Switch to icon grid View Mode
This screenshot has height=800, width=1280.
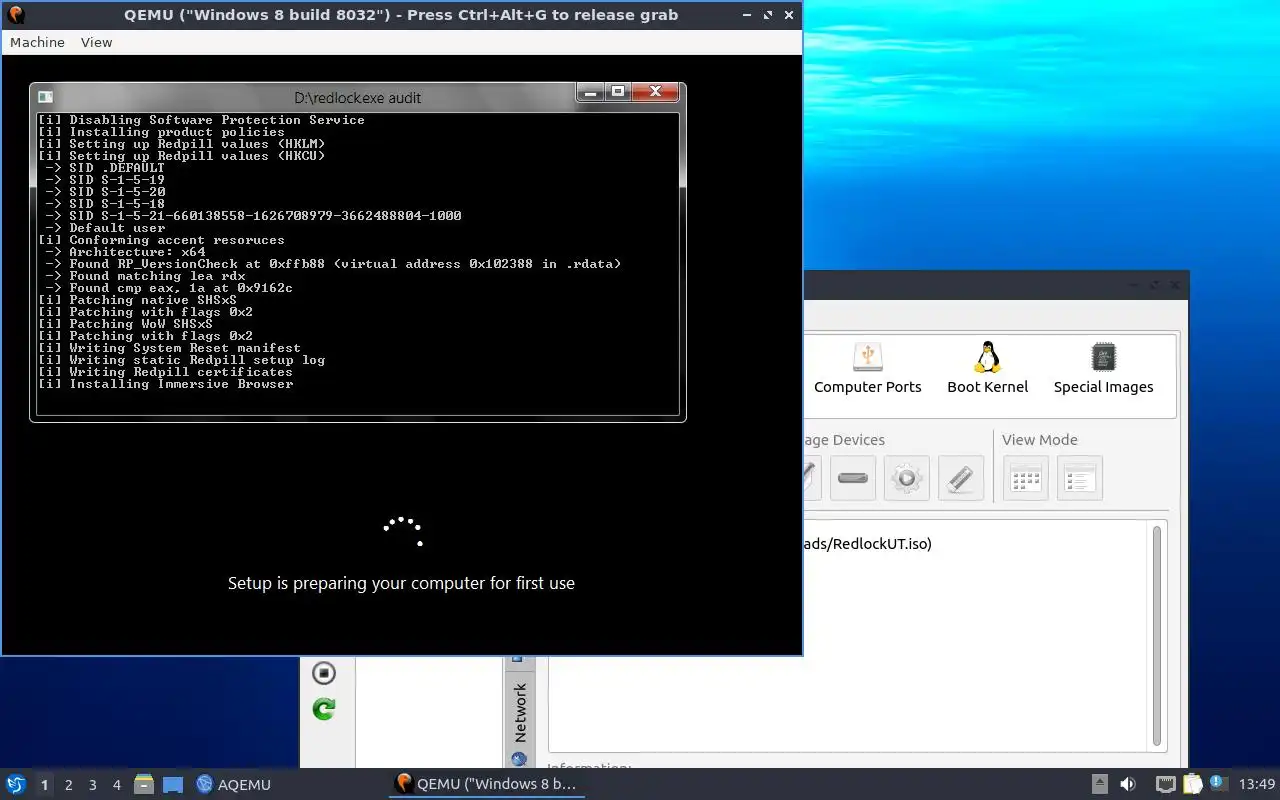pyautogui.click(x=1026, y=478)
